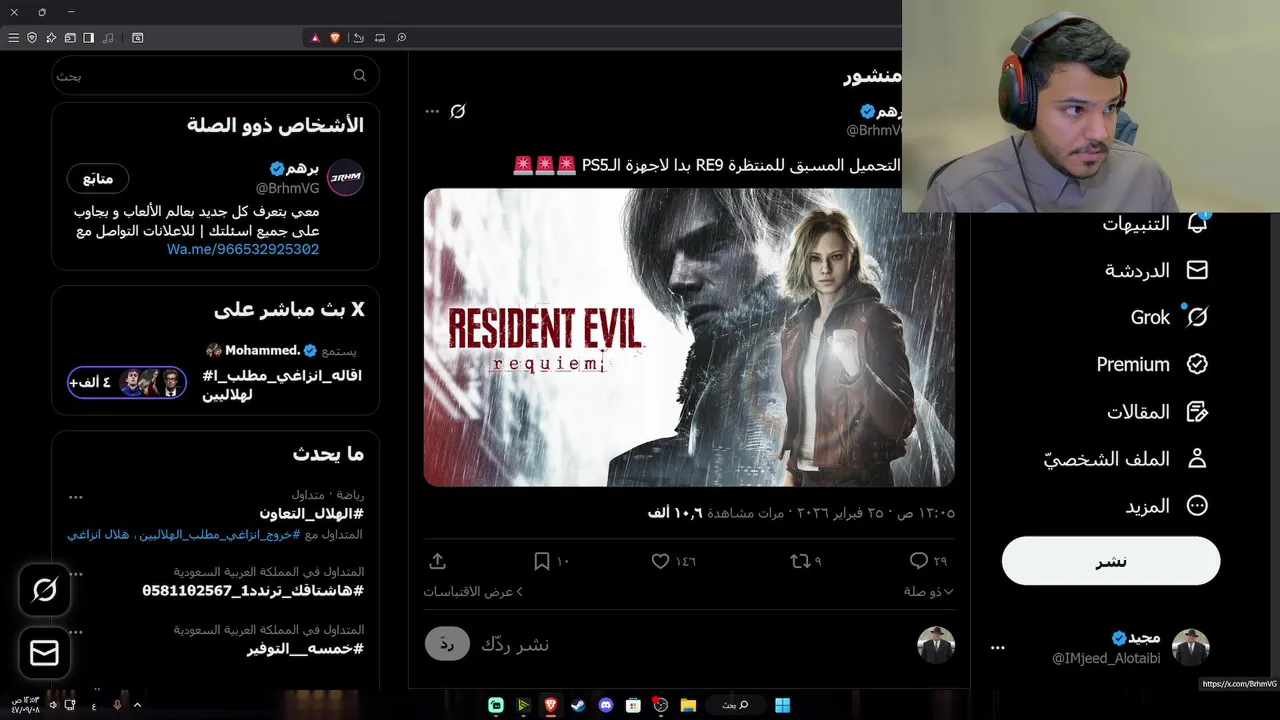Image resolution: width=1280 pixels, height=720 pixels.
Task: Open the Resident Evil Requiem image
Action: [689, 337]
